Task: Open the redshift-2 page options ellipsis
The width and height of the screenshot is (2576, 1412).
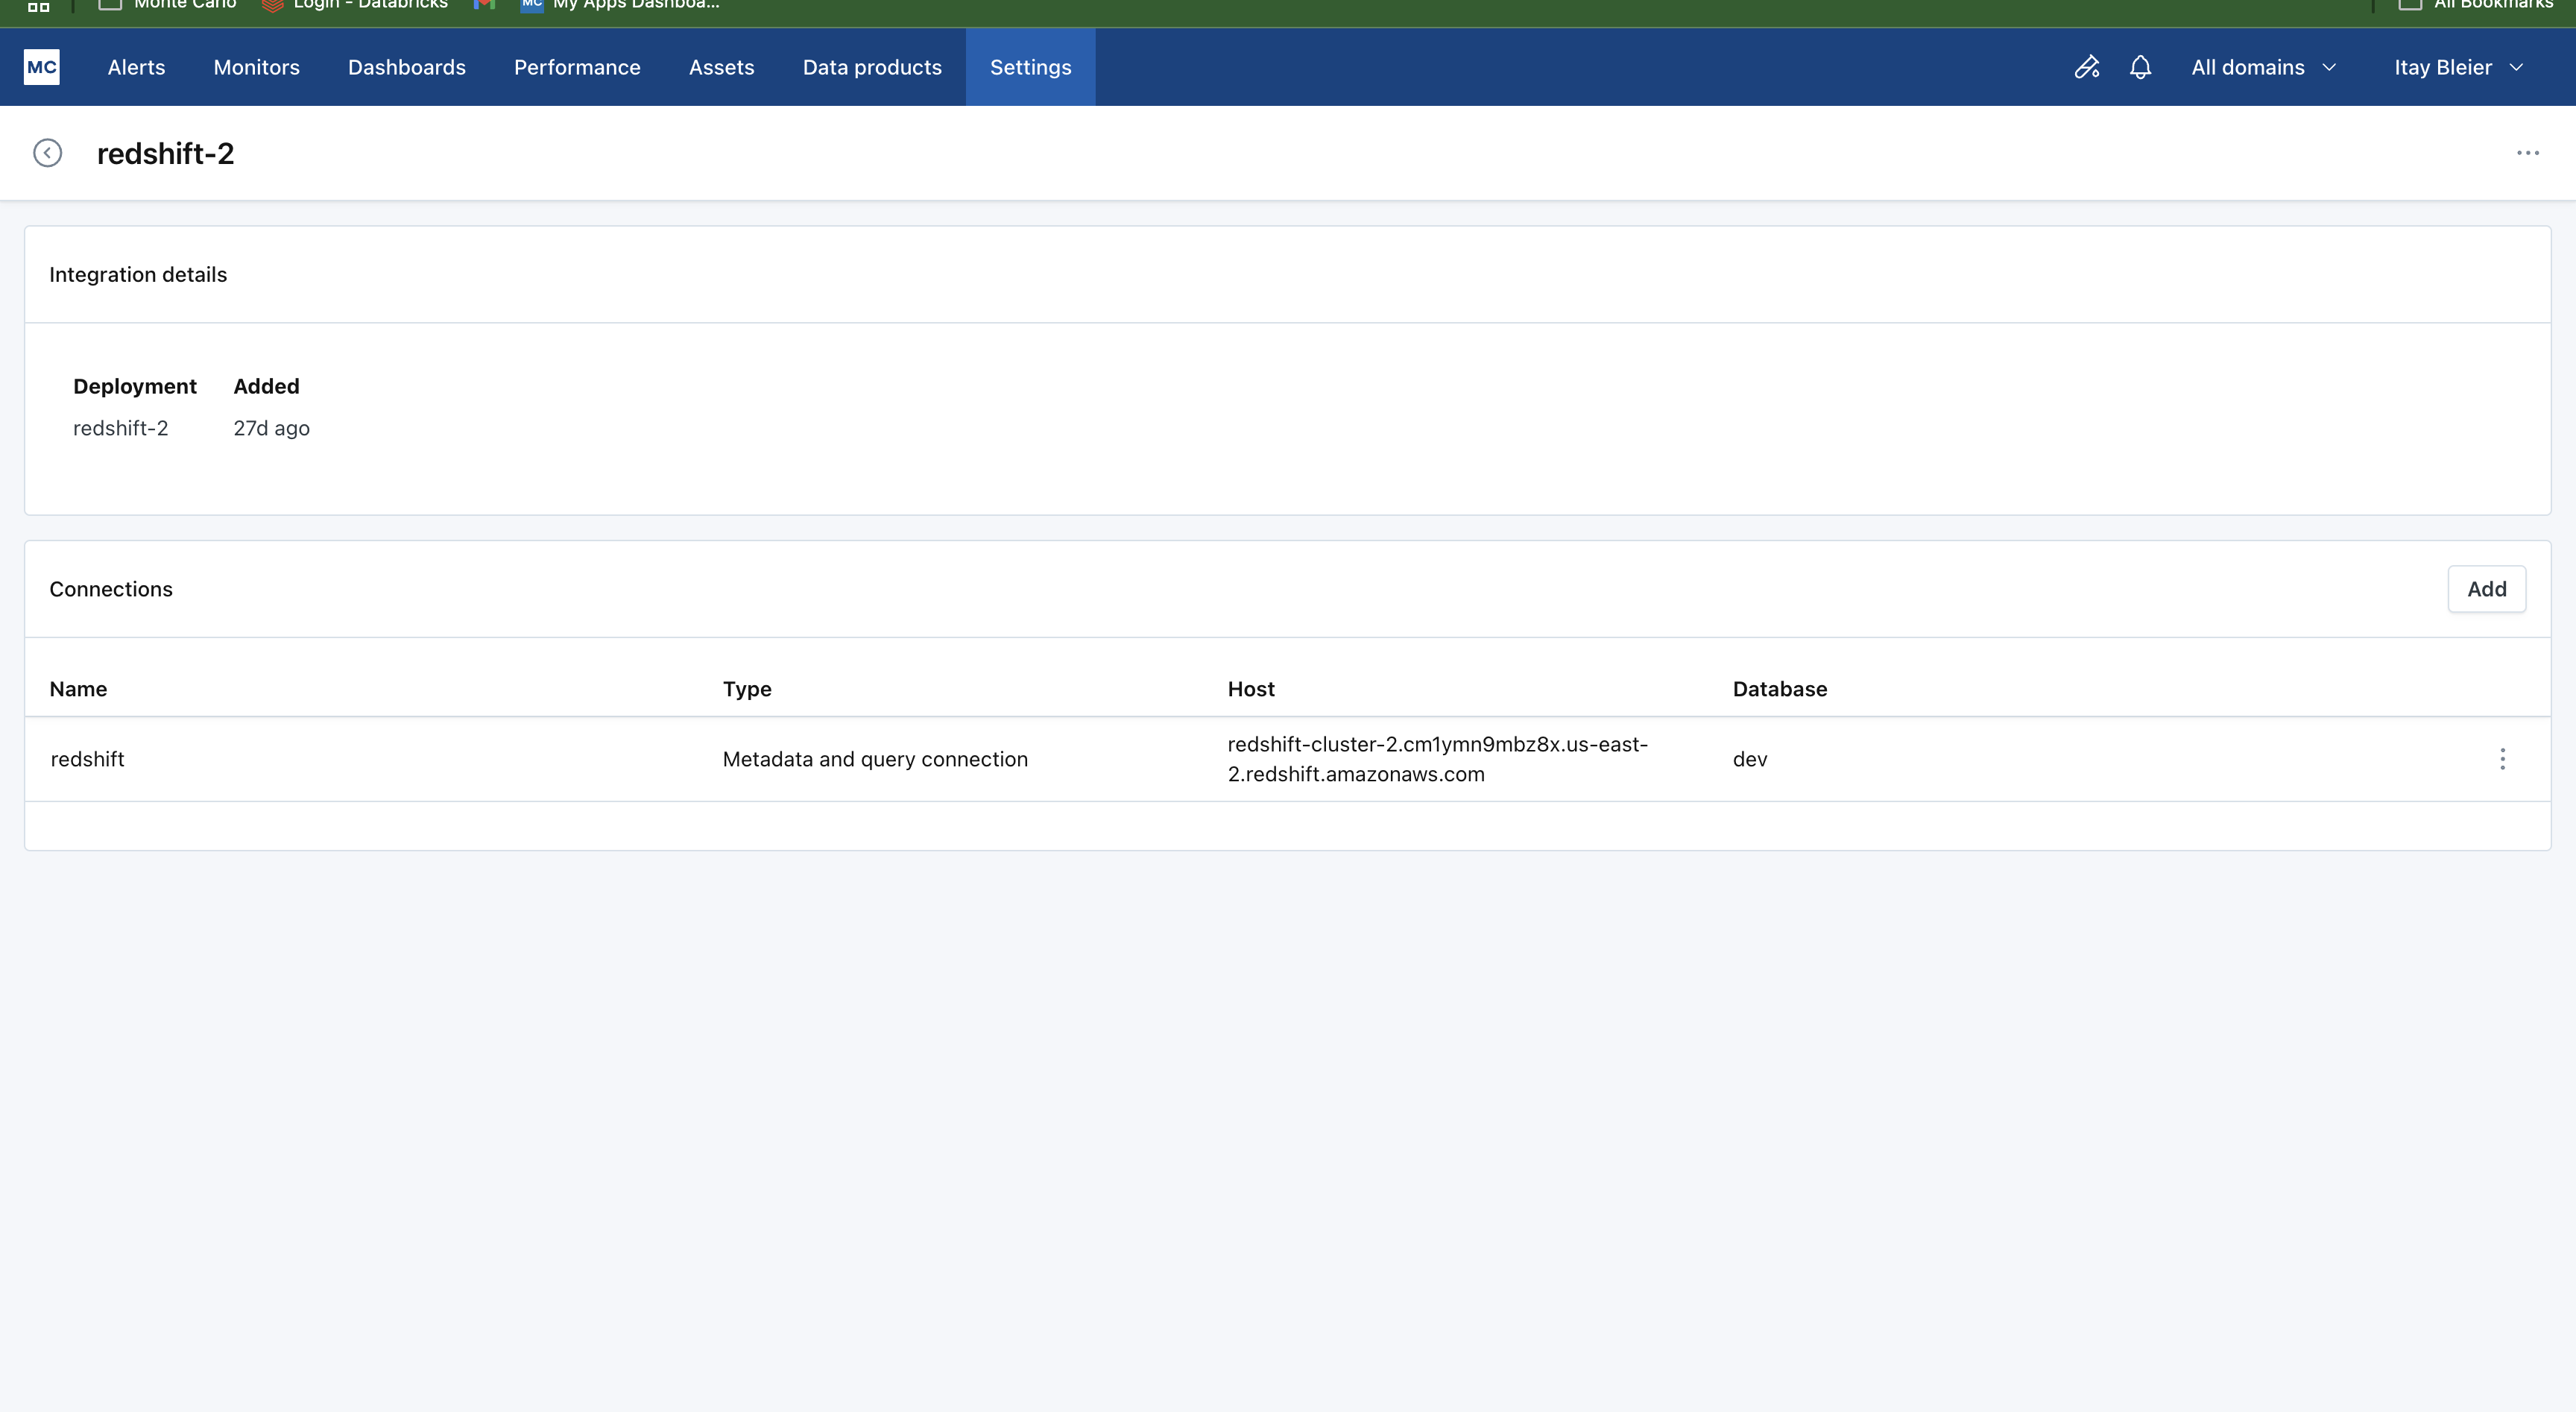Action: click(x=2527, y=153)
